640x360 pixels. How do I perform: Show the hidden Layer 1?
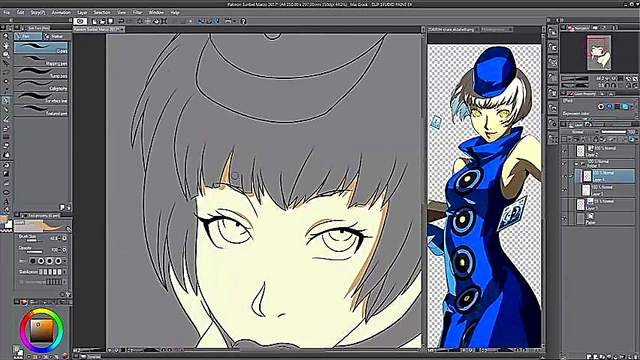click(x=564, y=204)
